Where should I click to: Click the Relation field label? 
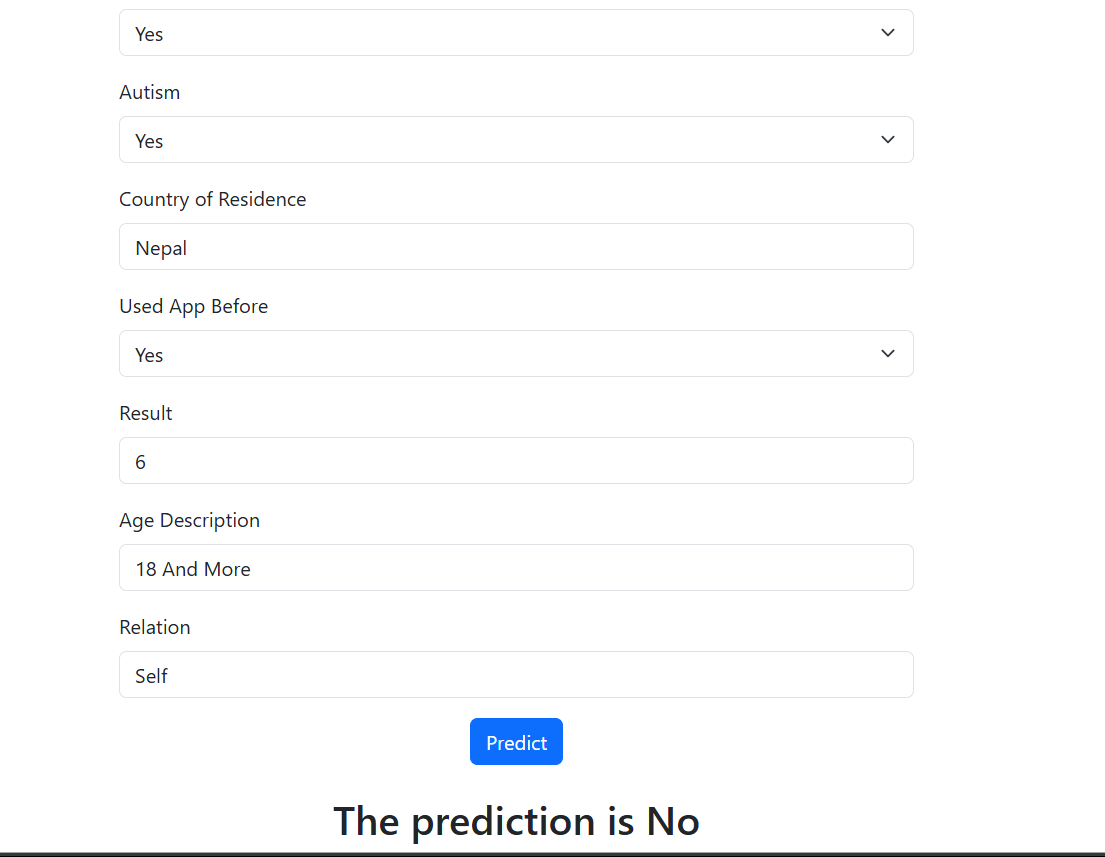(154, 627)
